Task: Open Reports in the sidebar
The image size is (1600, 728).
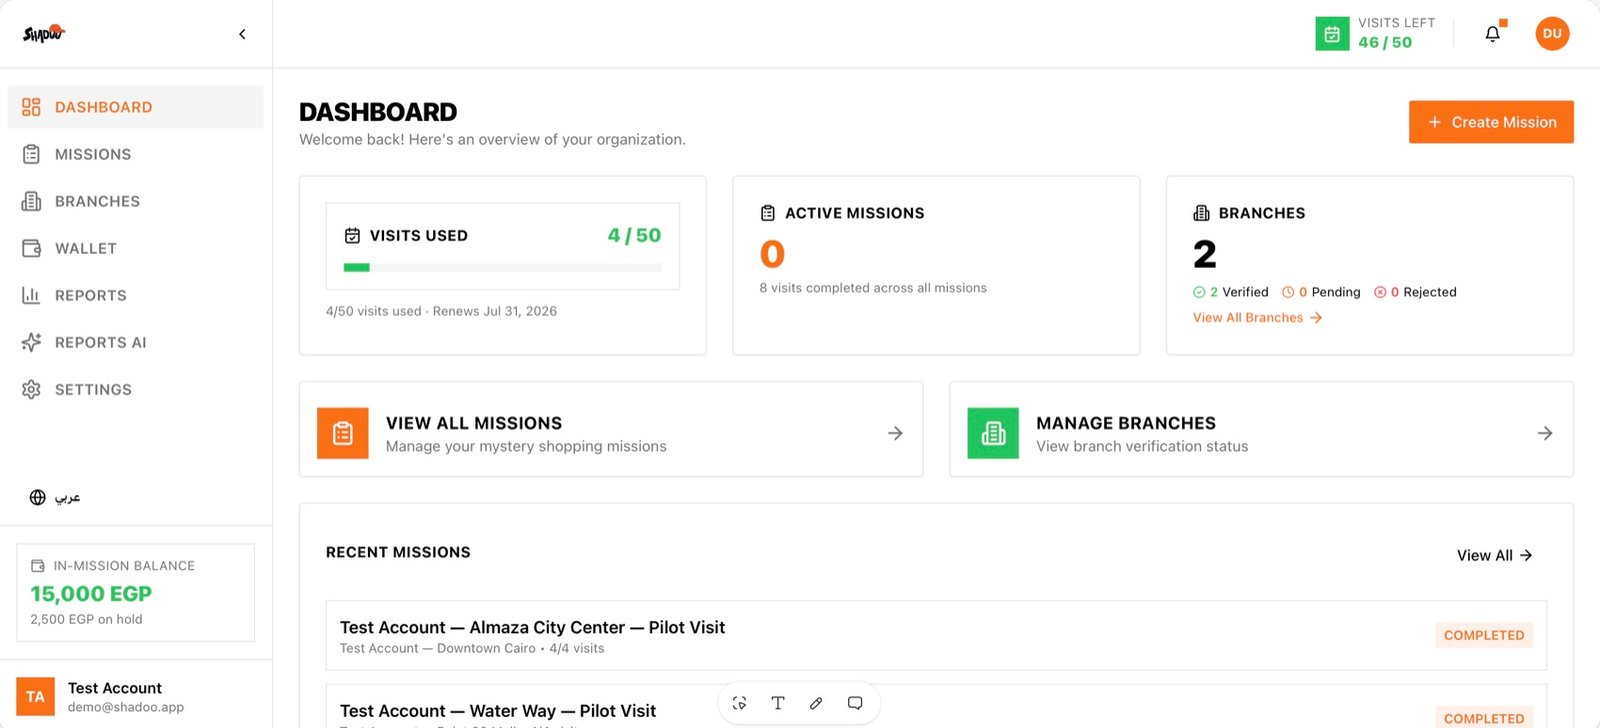Action: pyautogui.click(x=135, y=295)
